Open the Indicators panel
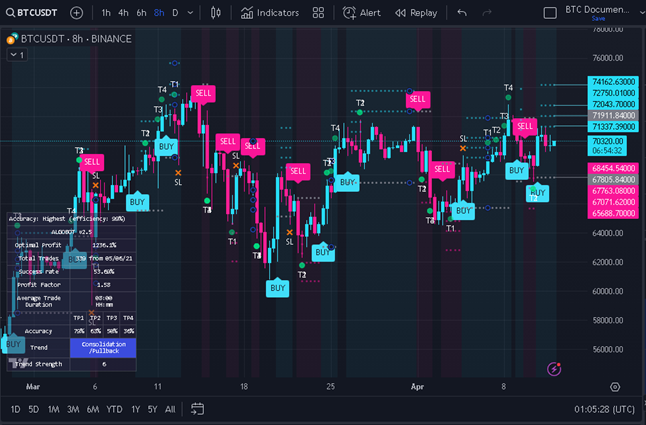This screenshot has width=646, height=425. (x=270, y=13)
